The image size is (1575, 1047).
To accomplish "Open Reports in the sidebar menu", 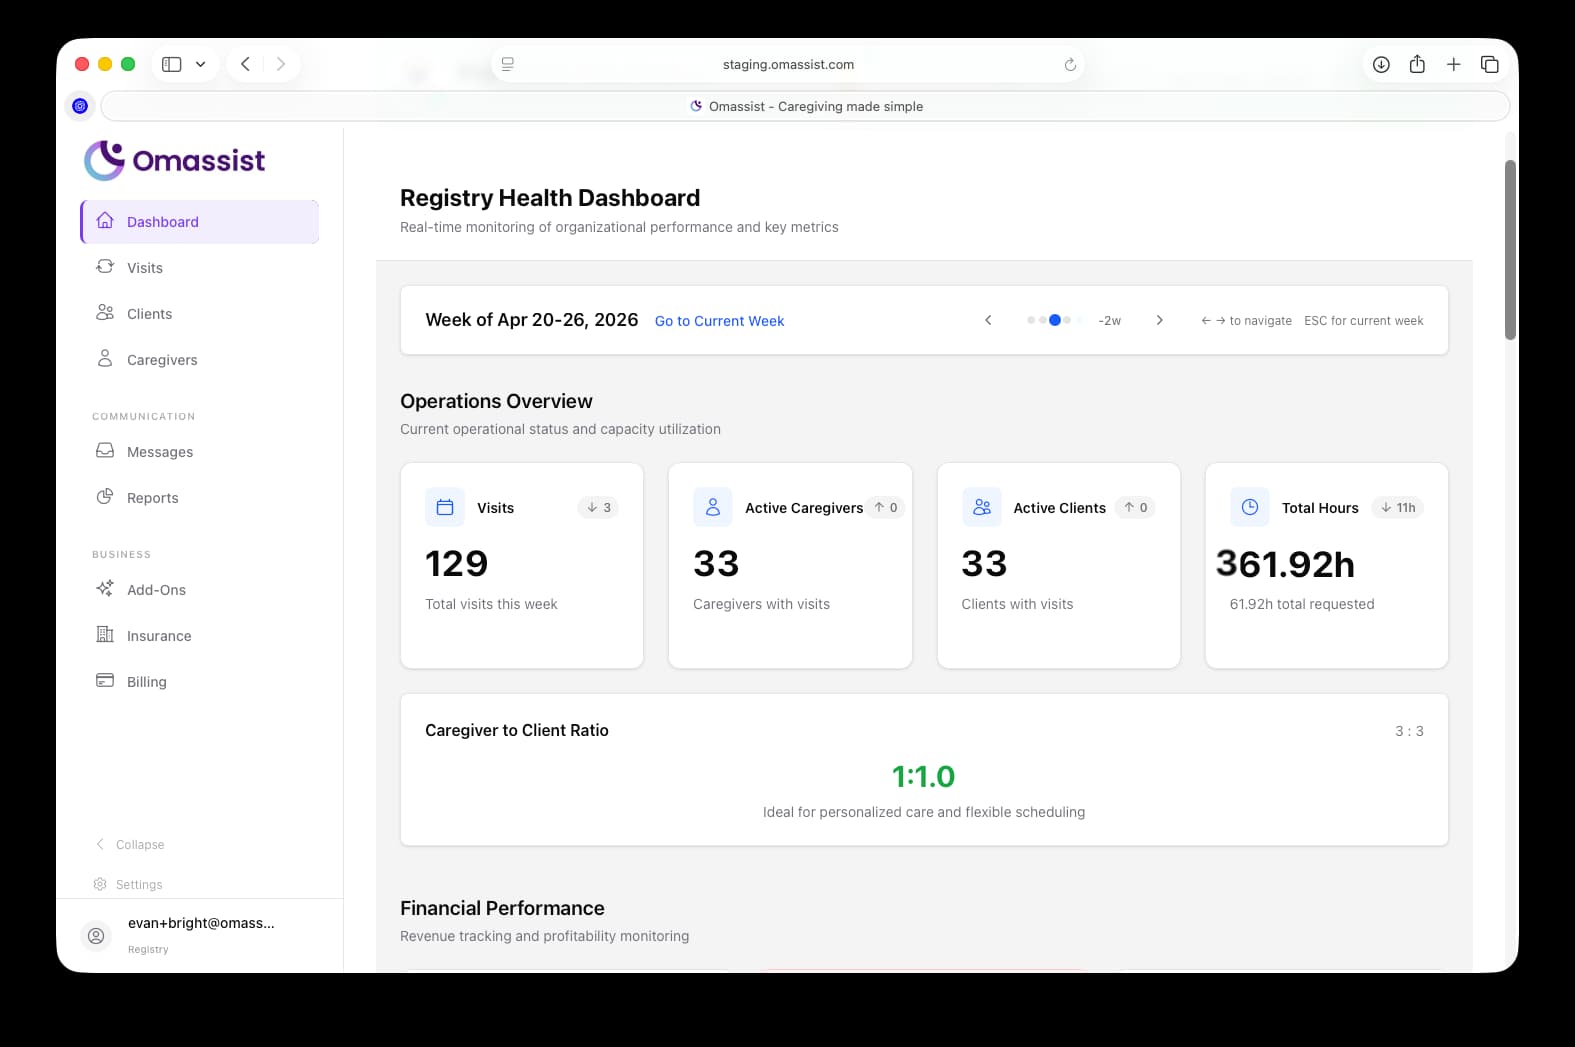I will tap(200, 497).
